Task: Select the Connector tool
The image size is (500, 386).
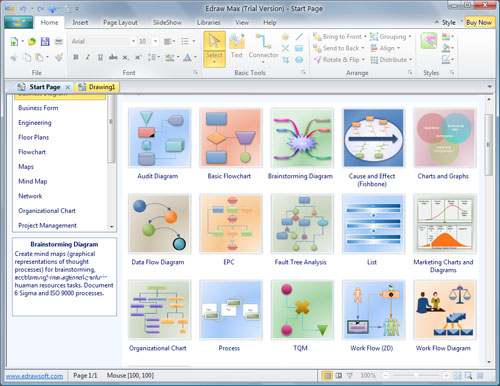Action: (263, 47)
